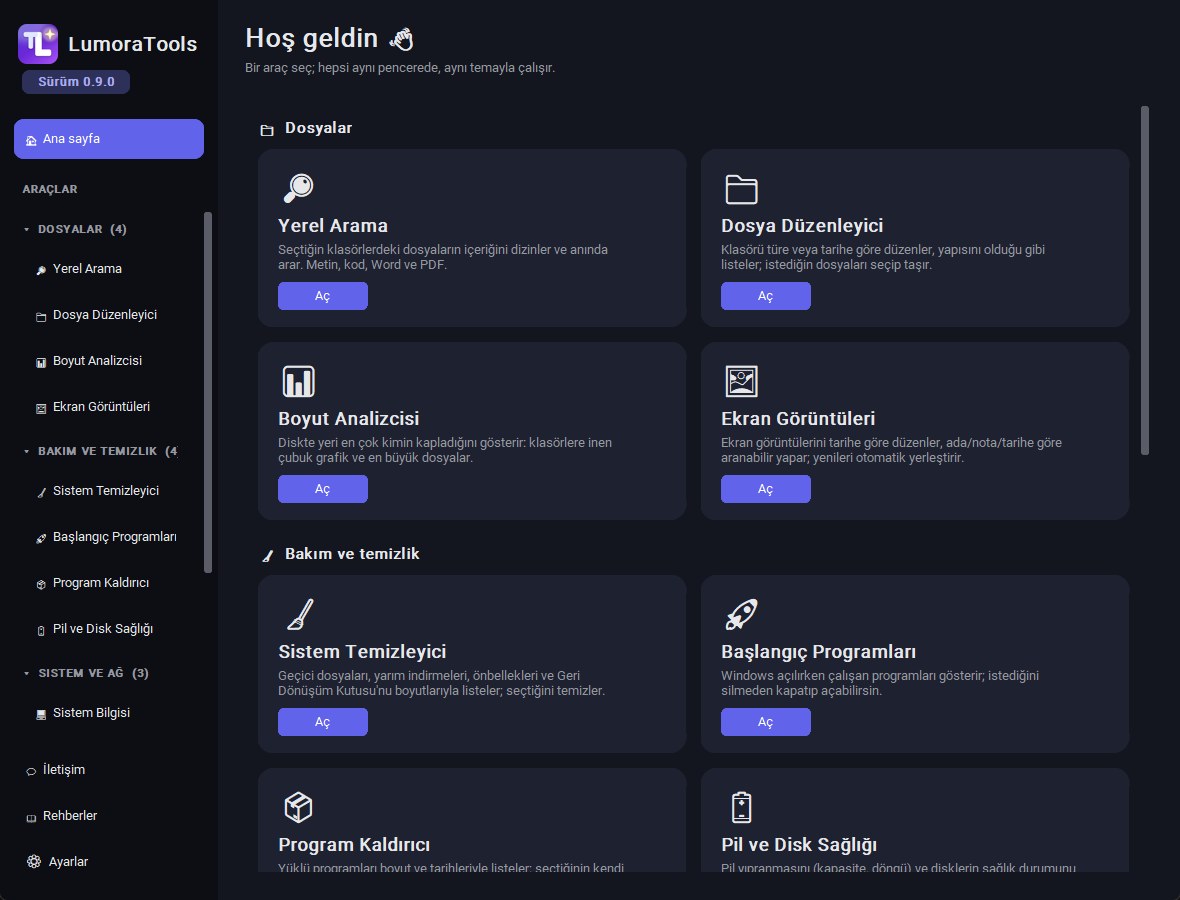The width and height of the screenshot is (1180, 900).
Task: Click the bar chart icon on Boyut Analizcisi card
Action: click(298, 382)
